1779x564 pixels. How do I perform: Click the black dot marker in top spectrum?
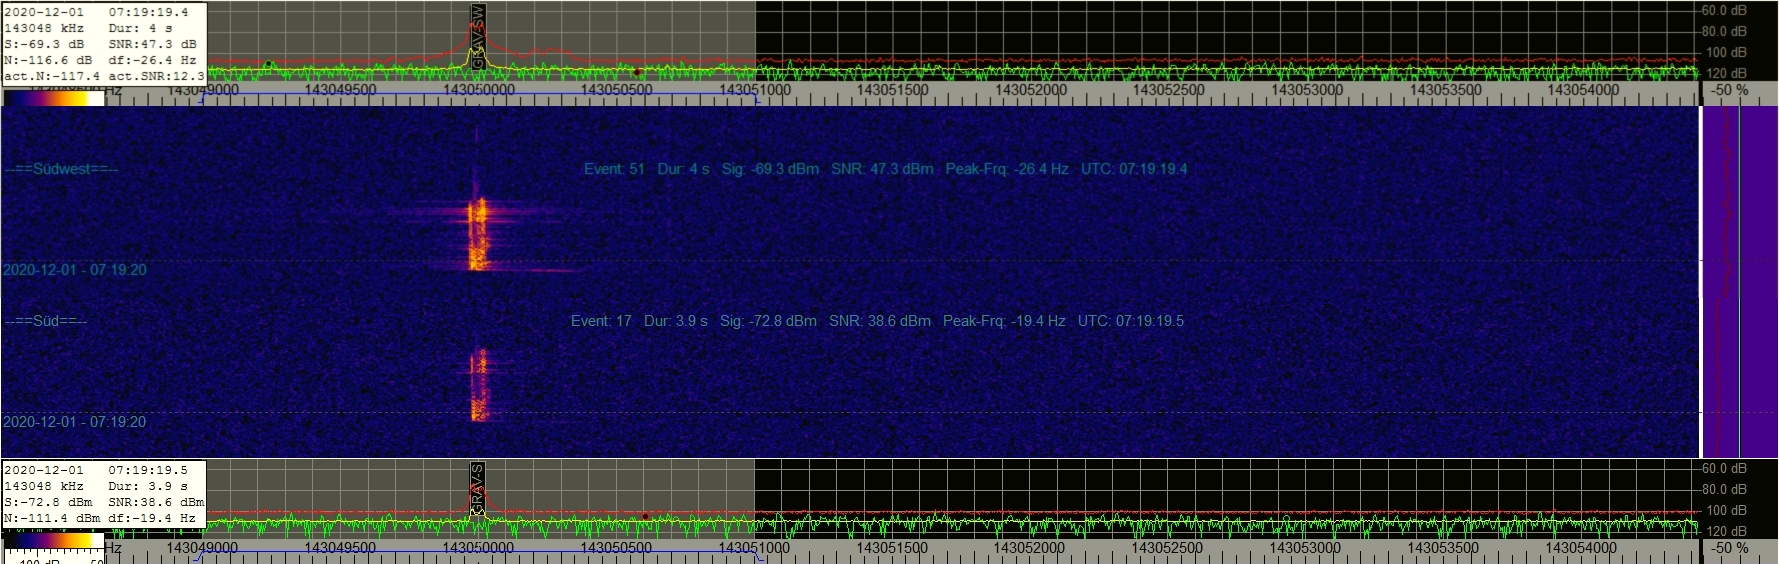(x=268, y=65)
